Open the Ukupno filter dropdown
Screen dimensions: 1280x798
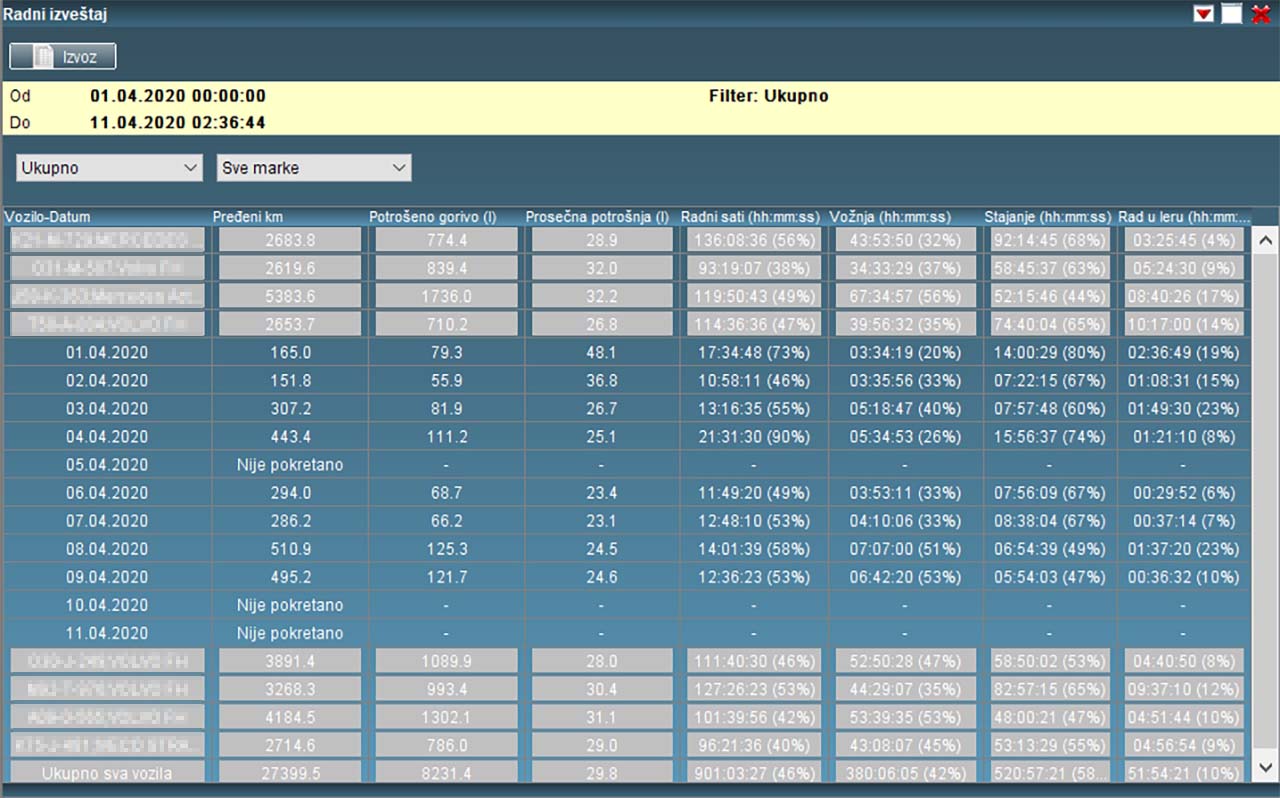pyautogui.click(x=109, y=168)
